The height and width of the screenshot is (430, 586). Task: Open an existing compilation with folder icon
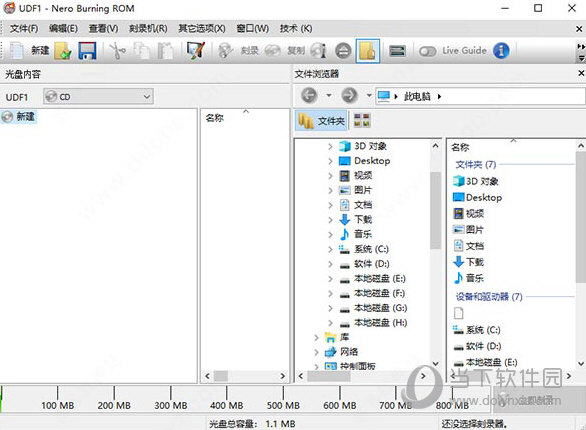[x=63, y=50]
